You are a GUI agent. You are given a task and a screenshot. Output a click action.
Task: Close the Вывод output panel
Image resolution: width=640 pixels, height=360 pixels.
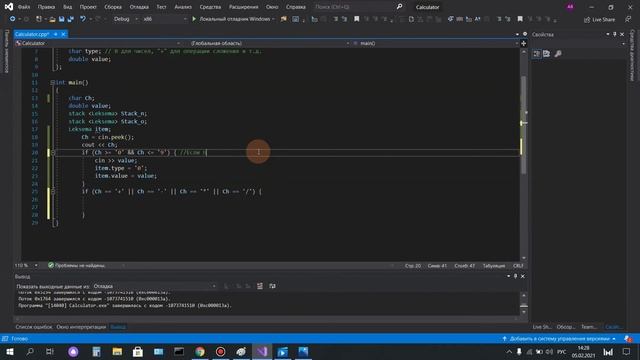[522, 276]
